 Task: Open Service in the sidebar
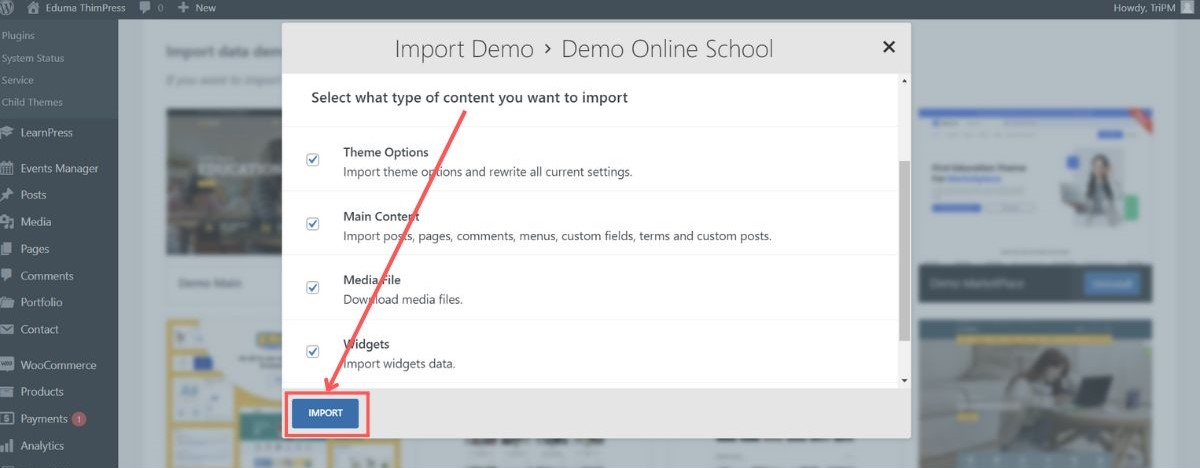(18, 80)
